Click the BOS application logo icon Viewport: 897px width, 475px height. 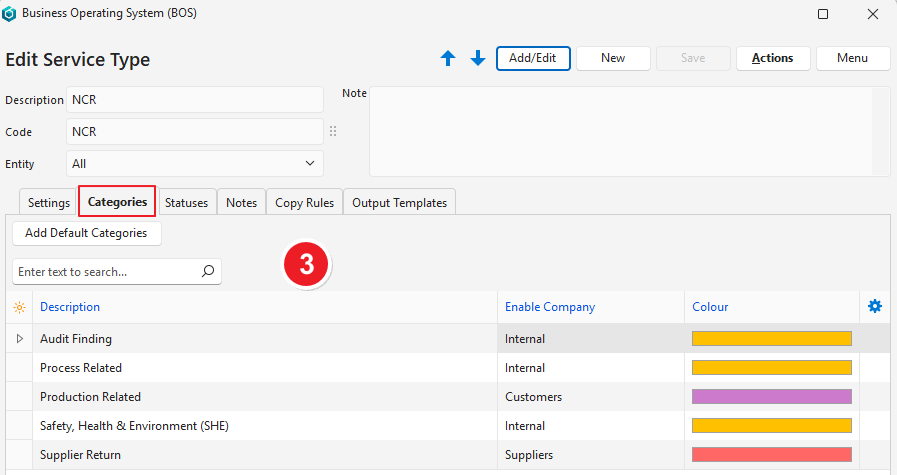pos(12,14)
